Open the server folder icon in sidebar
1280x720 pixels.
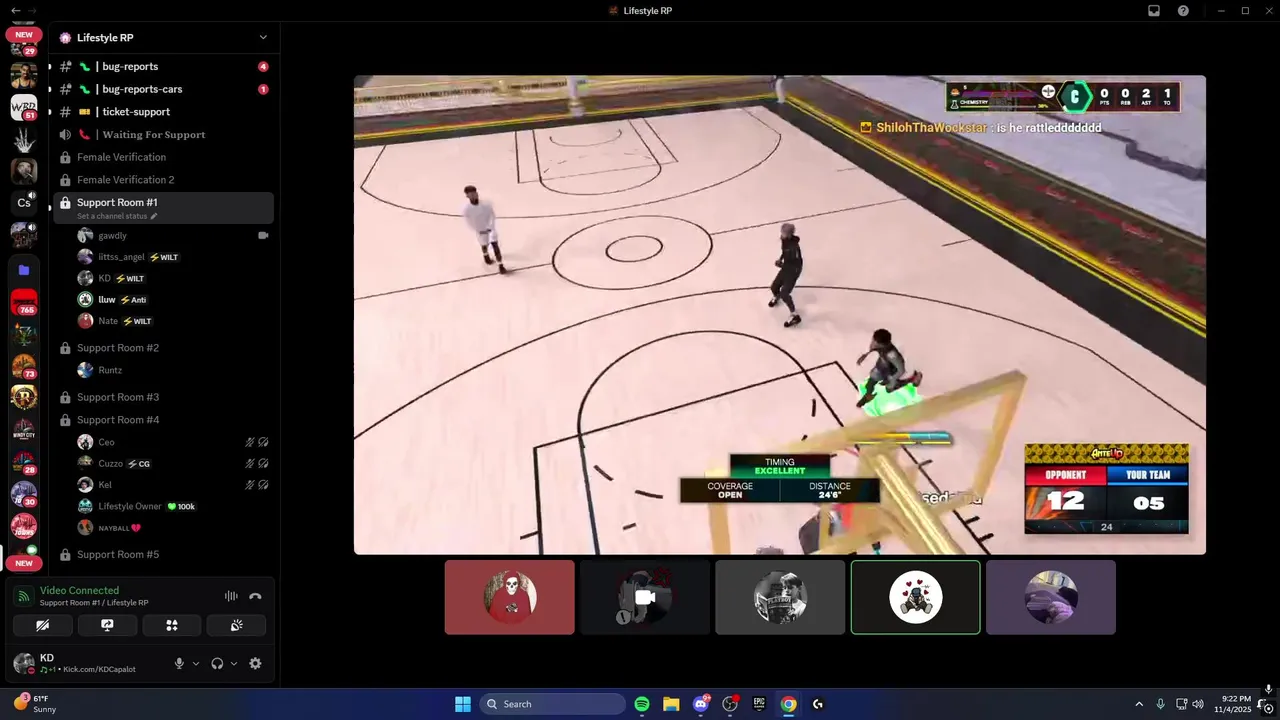click(24, 270)
